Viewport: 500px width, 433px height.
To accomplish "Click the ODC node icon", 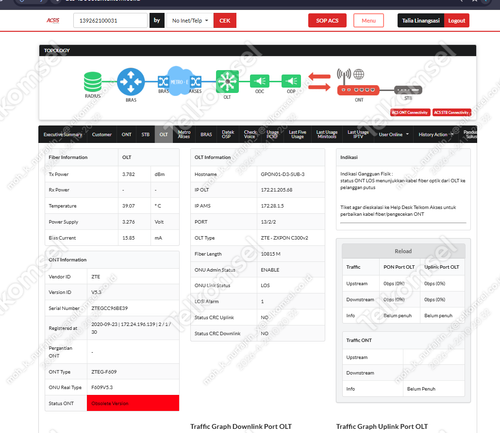I will point(260,81).
